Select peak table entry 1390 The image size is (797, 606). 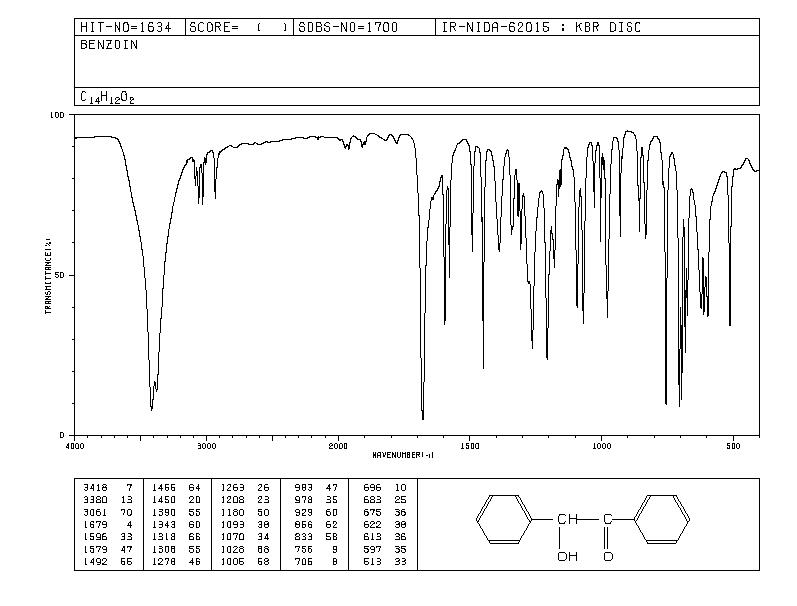164,512
